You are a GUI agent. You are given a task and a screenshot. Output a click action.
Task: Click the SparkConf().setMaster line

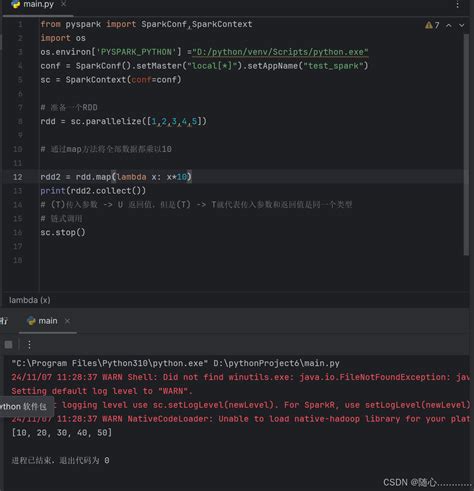click(204, 66)
